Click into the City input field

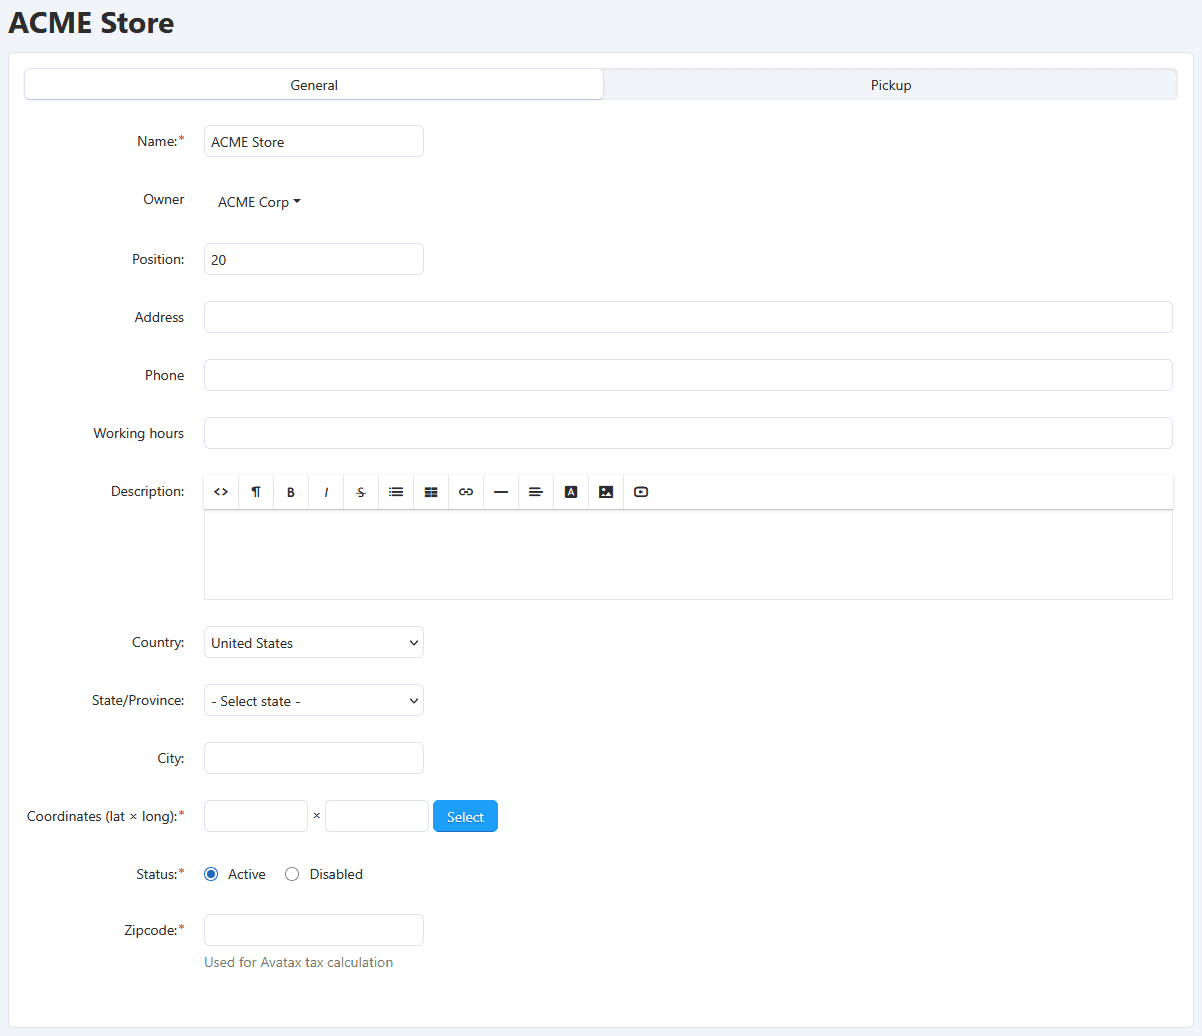[x=314, y=758]
